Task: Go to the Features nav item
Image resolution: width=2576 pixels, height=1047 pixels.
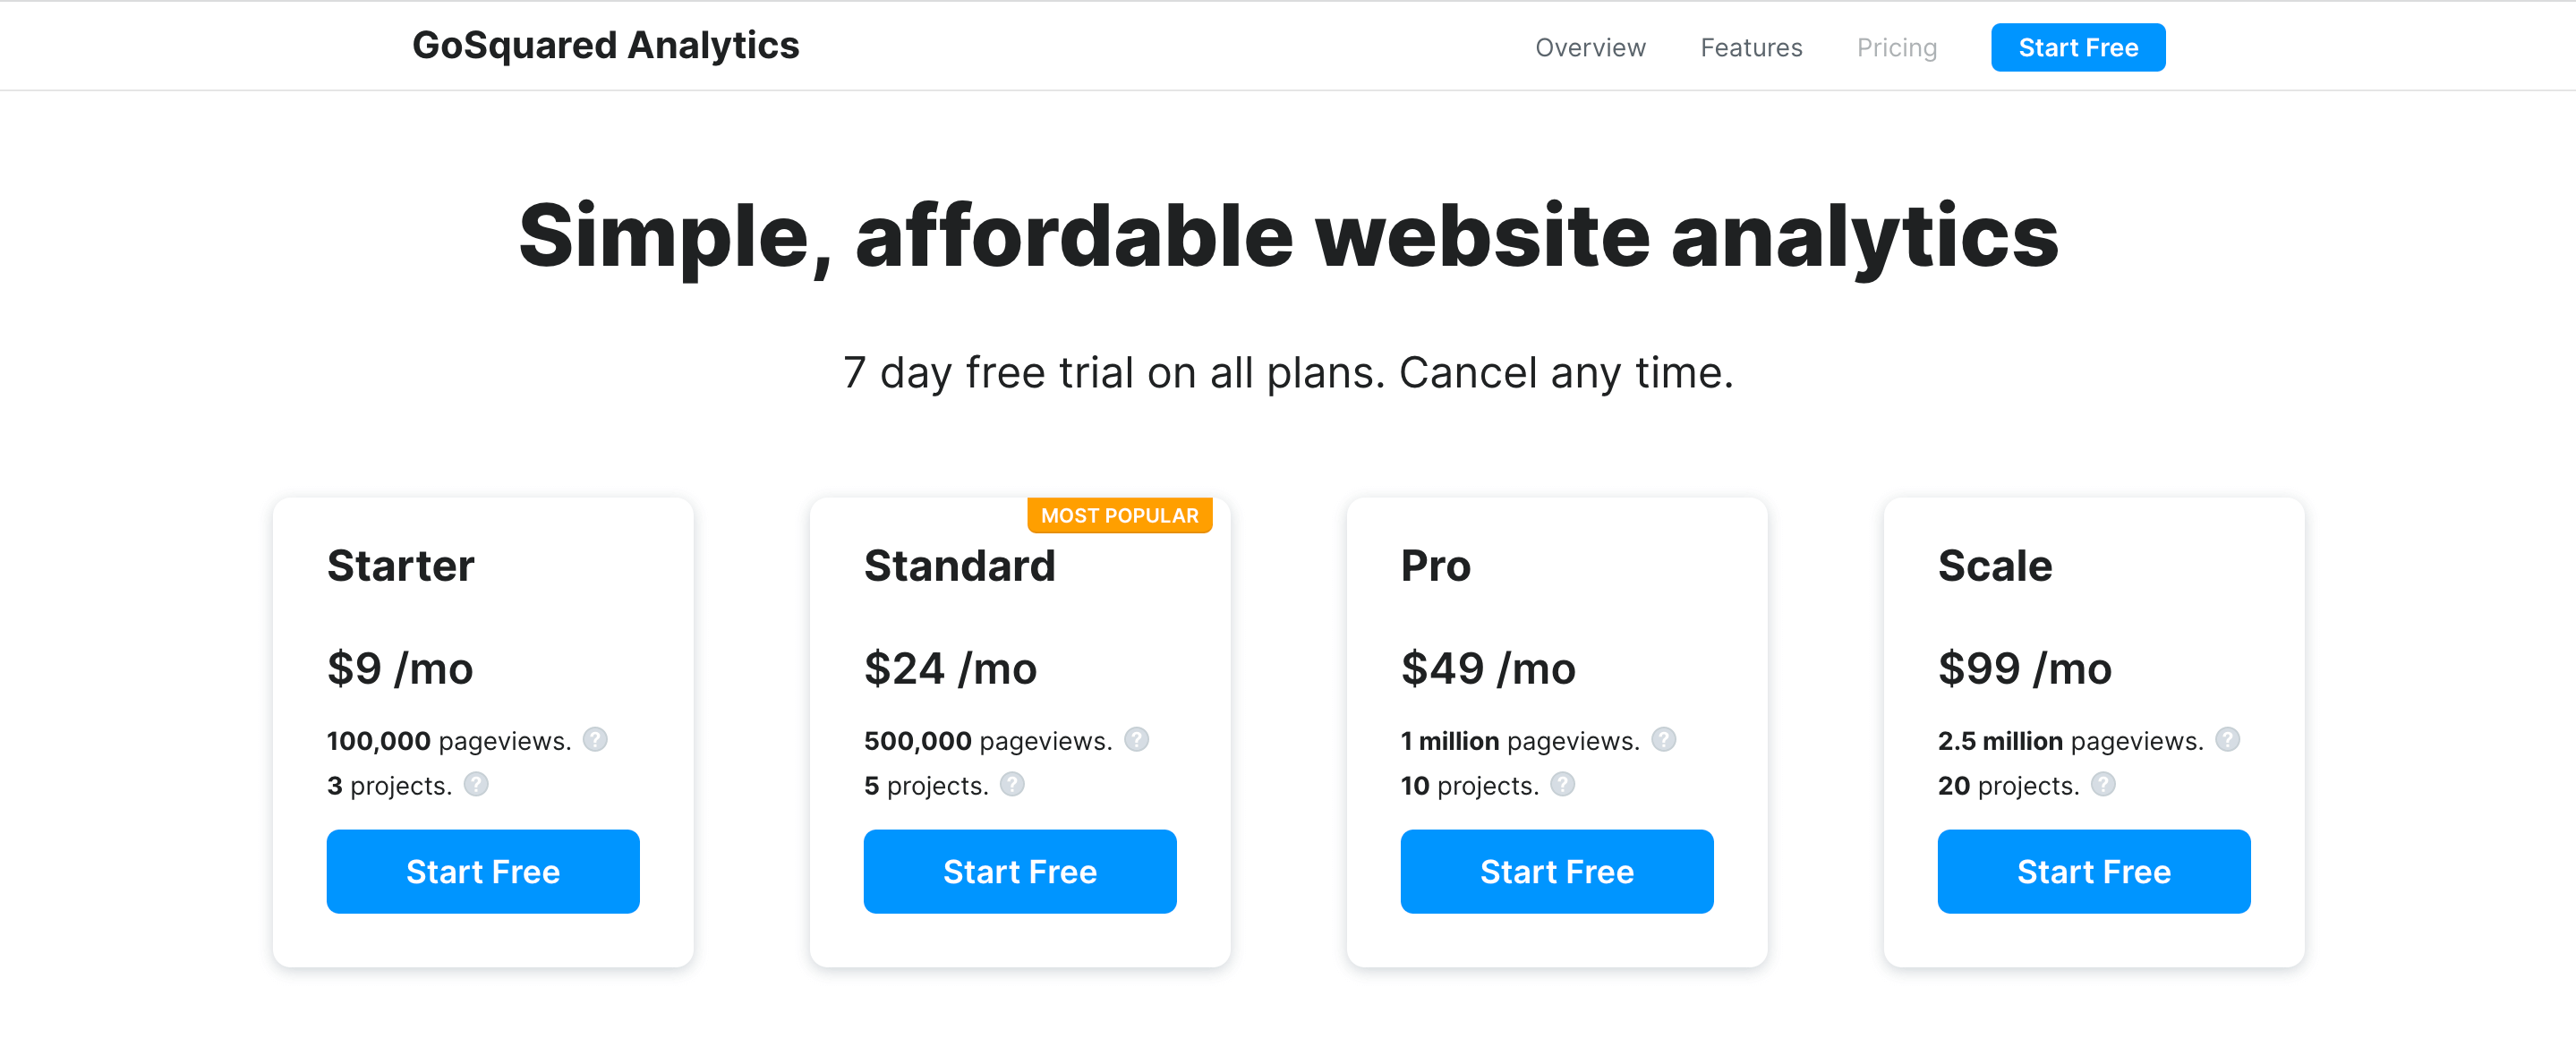Action: click(x=1751, y=47)
